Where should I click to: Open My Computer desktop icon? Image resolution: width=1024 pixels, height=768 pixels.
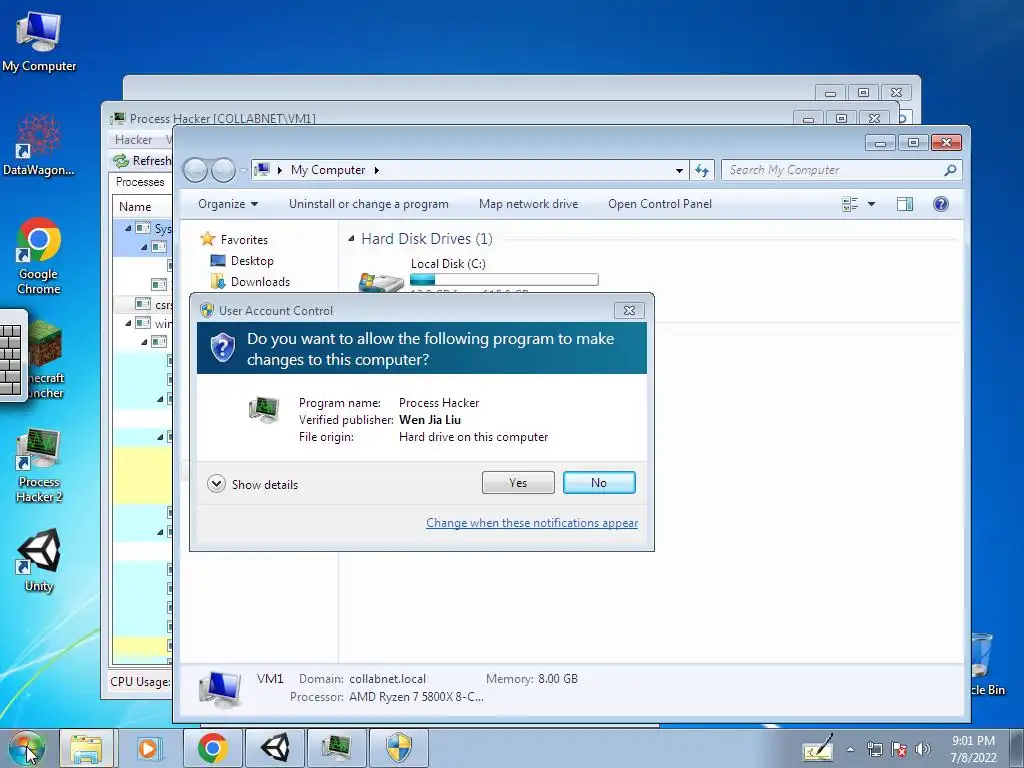39,40
